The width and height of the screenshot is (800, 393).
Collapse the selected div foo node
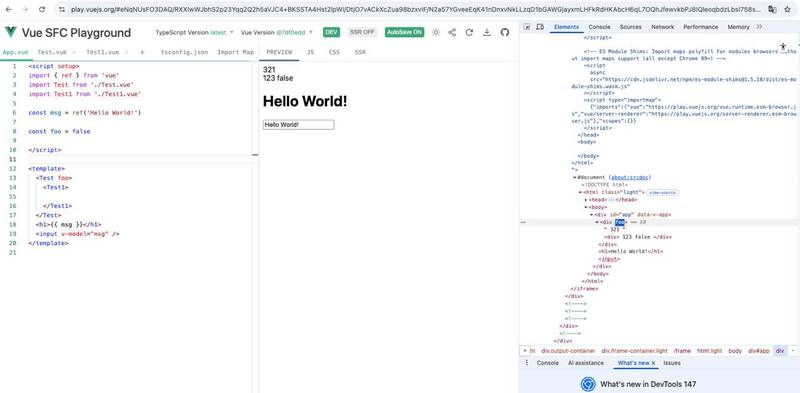coord(597,222)
